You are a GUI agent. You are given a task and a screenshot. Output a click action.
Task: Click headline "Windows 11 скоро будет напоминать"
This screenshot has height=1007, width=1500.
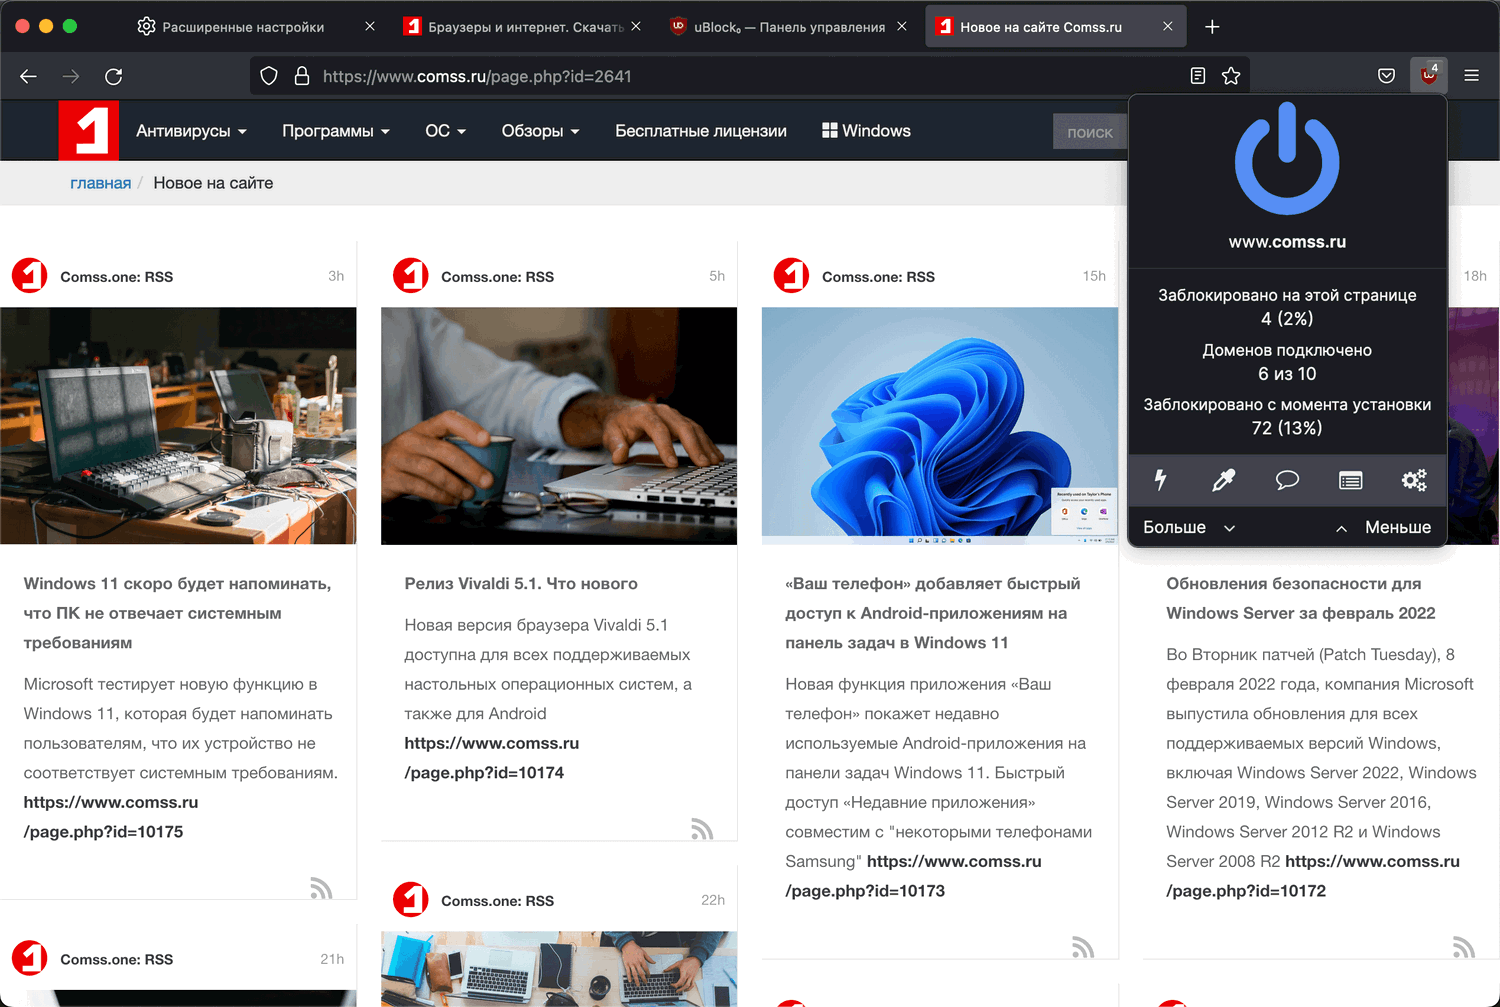177,613
